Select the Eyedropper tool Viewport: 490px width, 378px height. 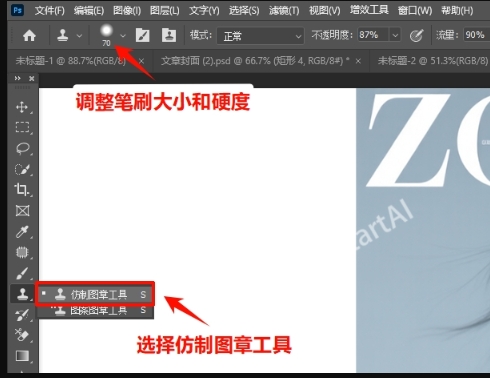22,232
